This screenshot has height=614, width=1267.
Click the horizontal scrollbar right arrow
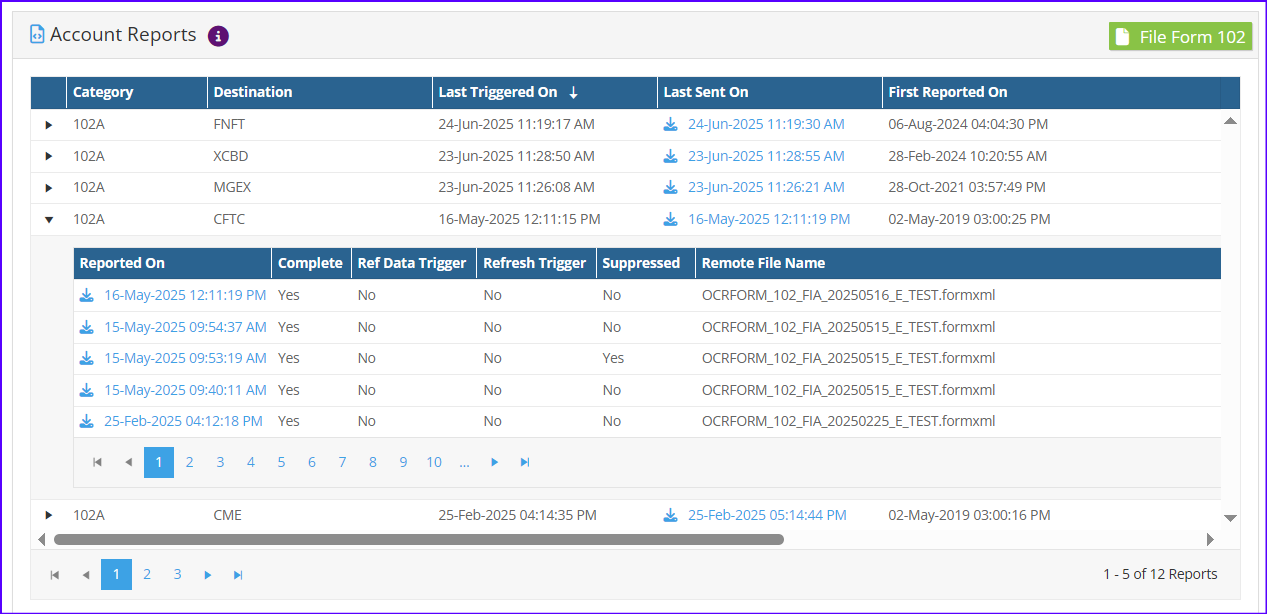(x=1211, y=539)
